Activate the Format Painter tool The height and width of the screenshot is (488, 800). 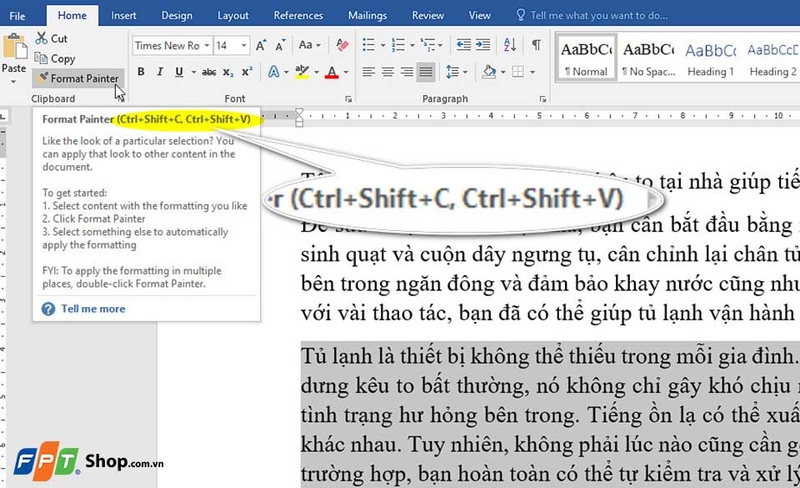pos(78,78)
